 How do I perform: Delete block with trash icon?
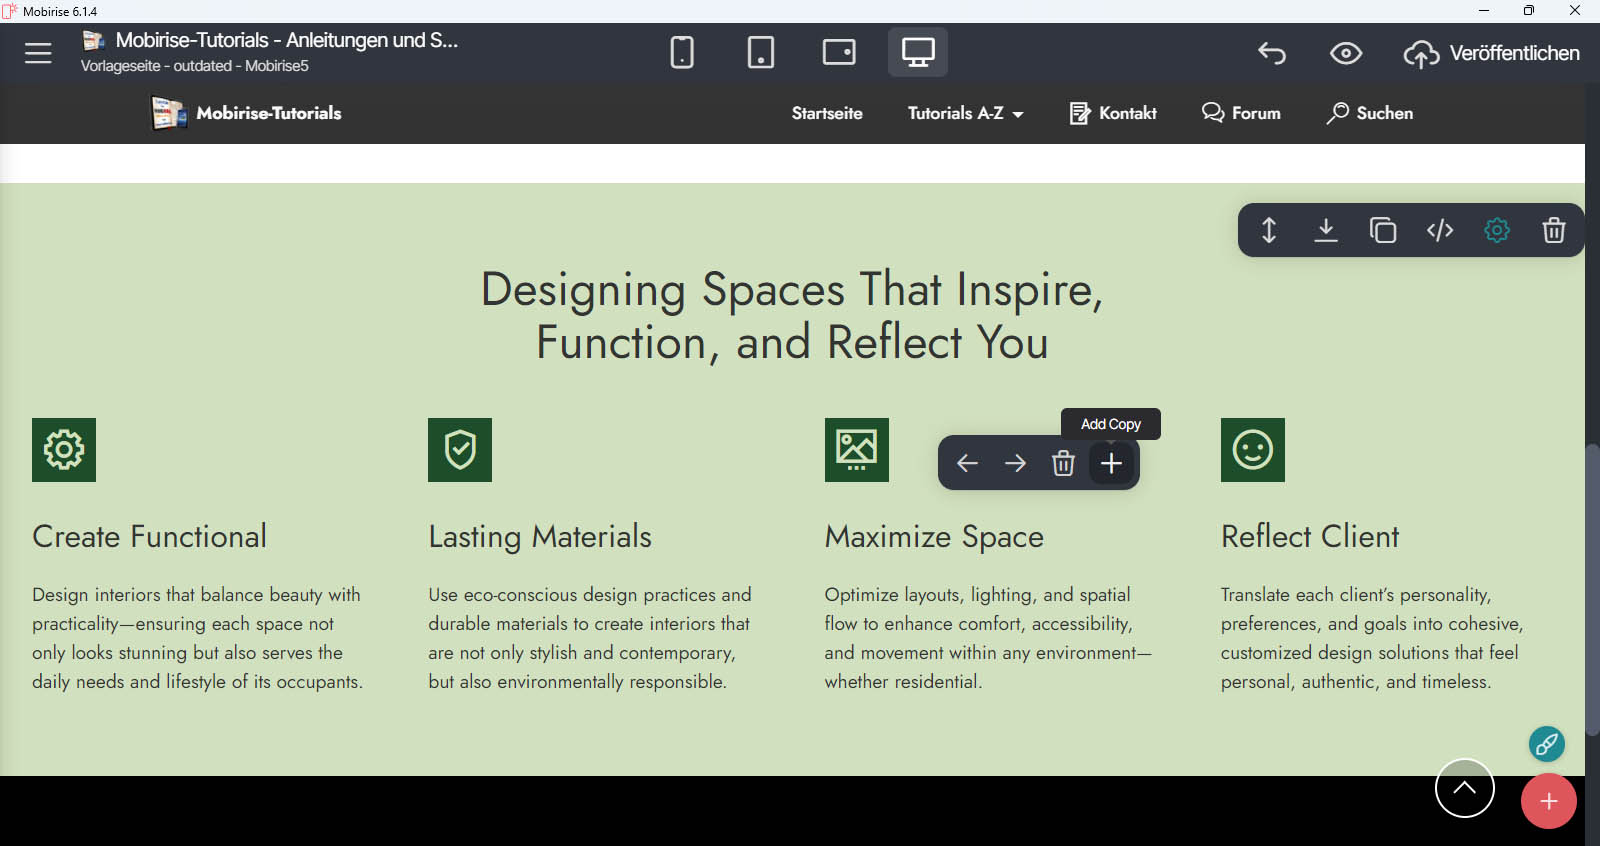pos(1553,230)
